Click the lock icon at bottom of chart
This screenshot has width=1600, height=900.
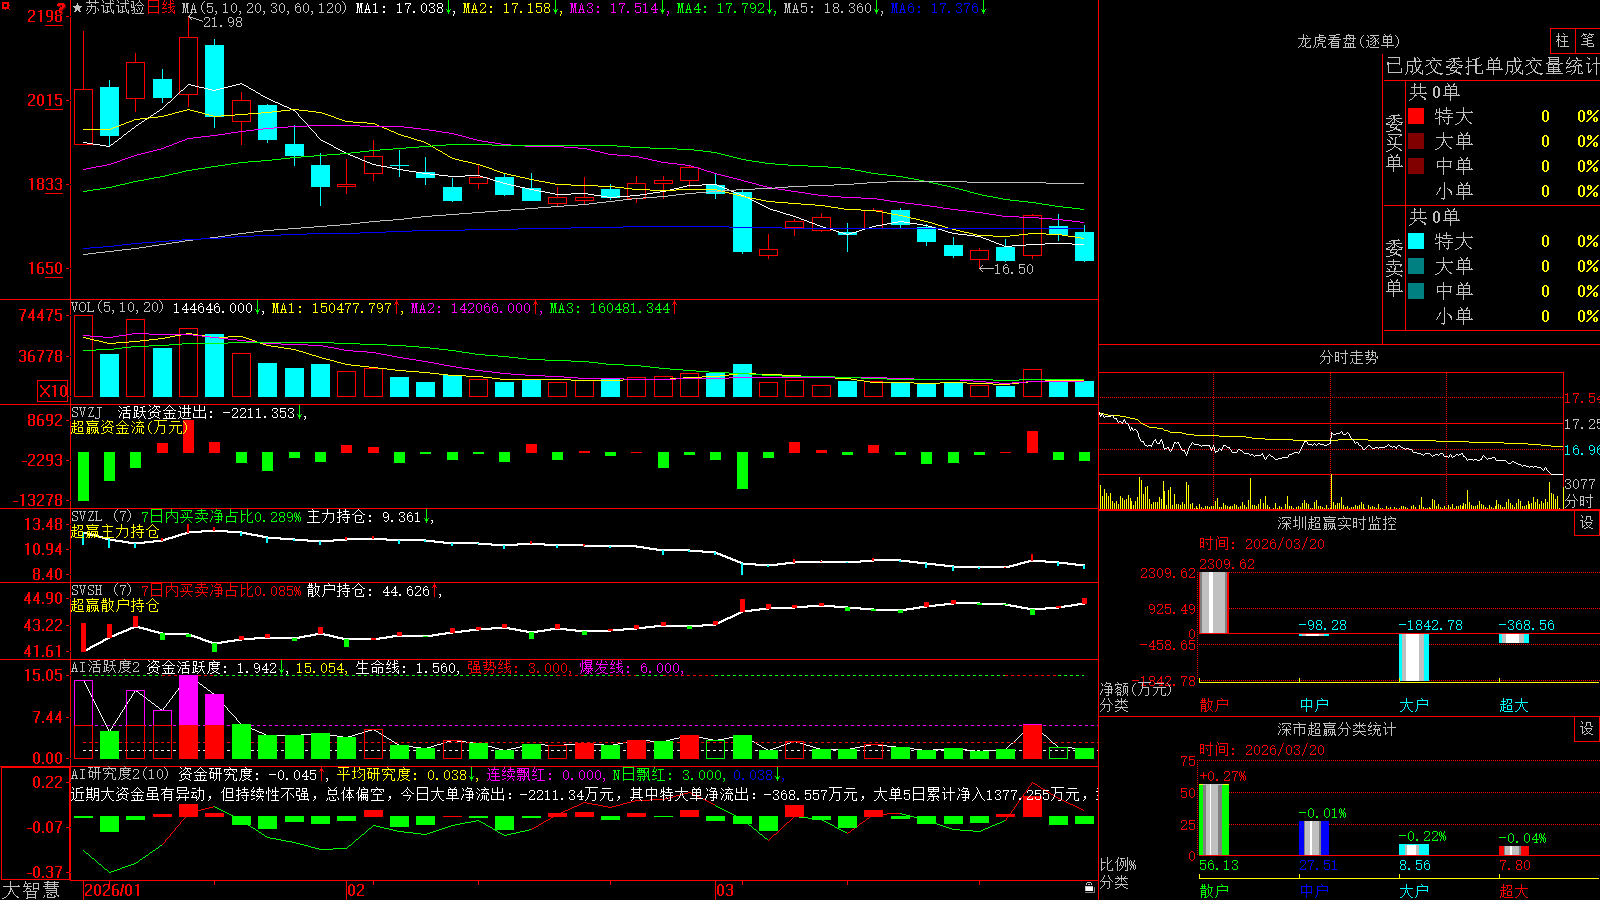coord(1090,887)
